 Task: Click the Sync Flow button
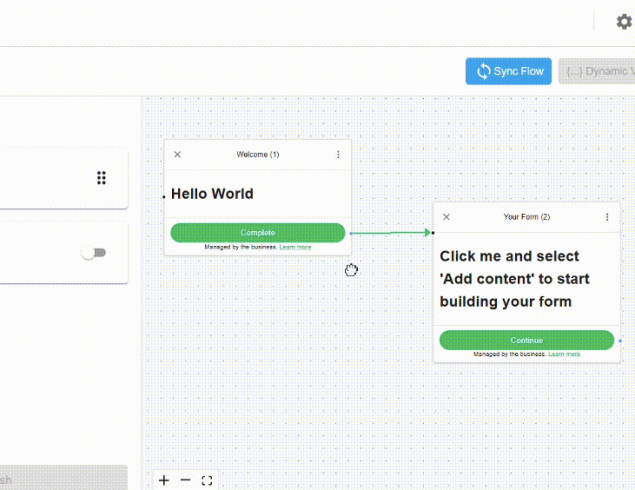coord(508,71)
